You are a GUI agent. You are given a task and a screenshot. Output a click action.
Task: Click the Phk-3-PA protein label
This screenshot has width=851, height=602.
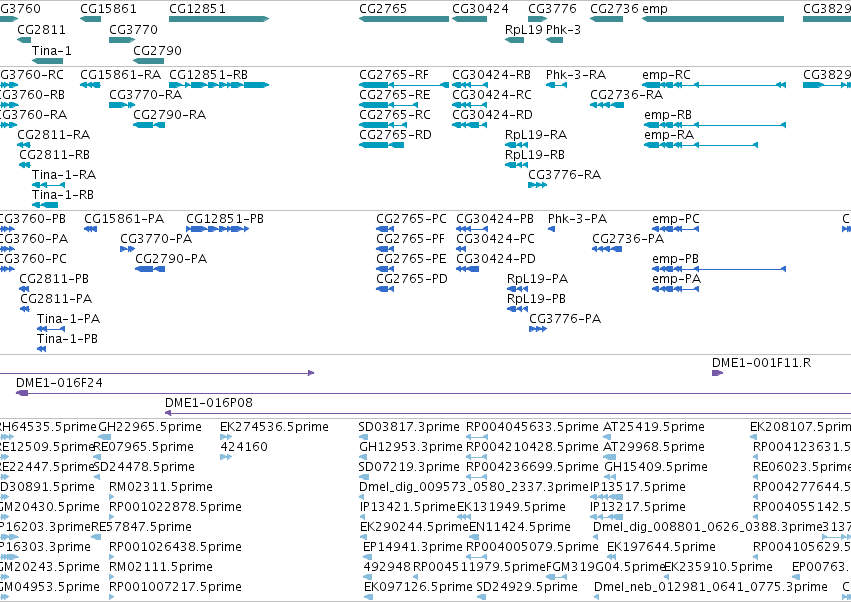577,219
